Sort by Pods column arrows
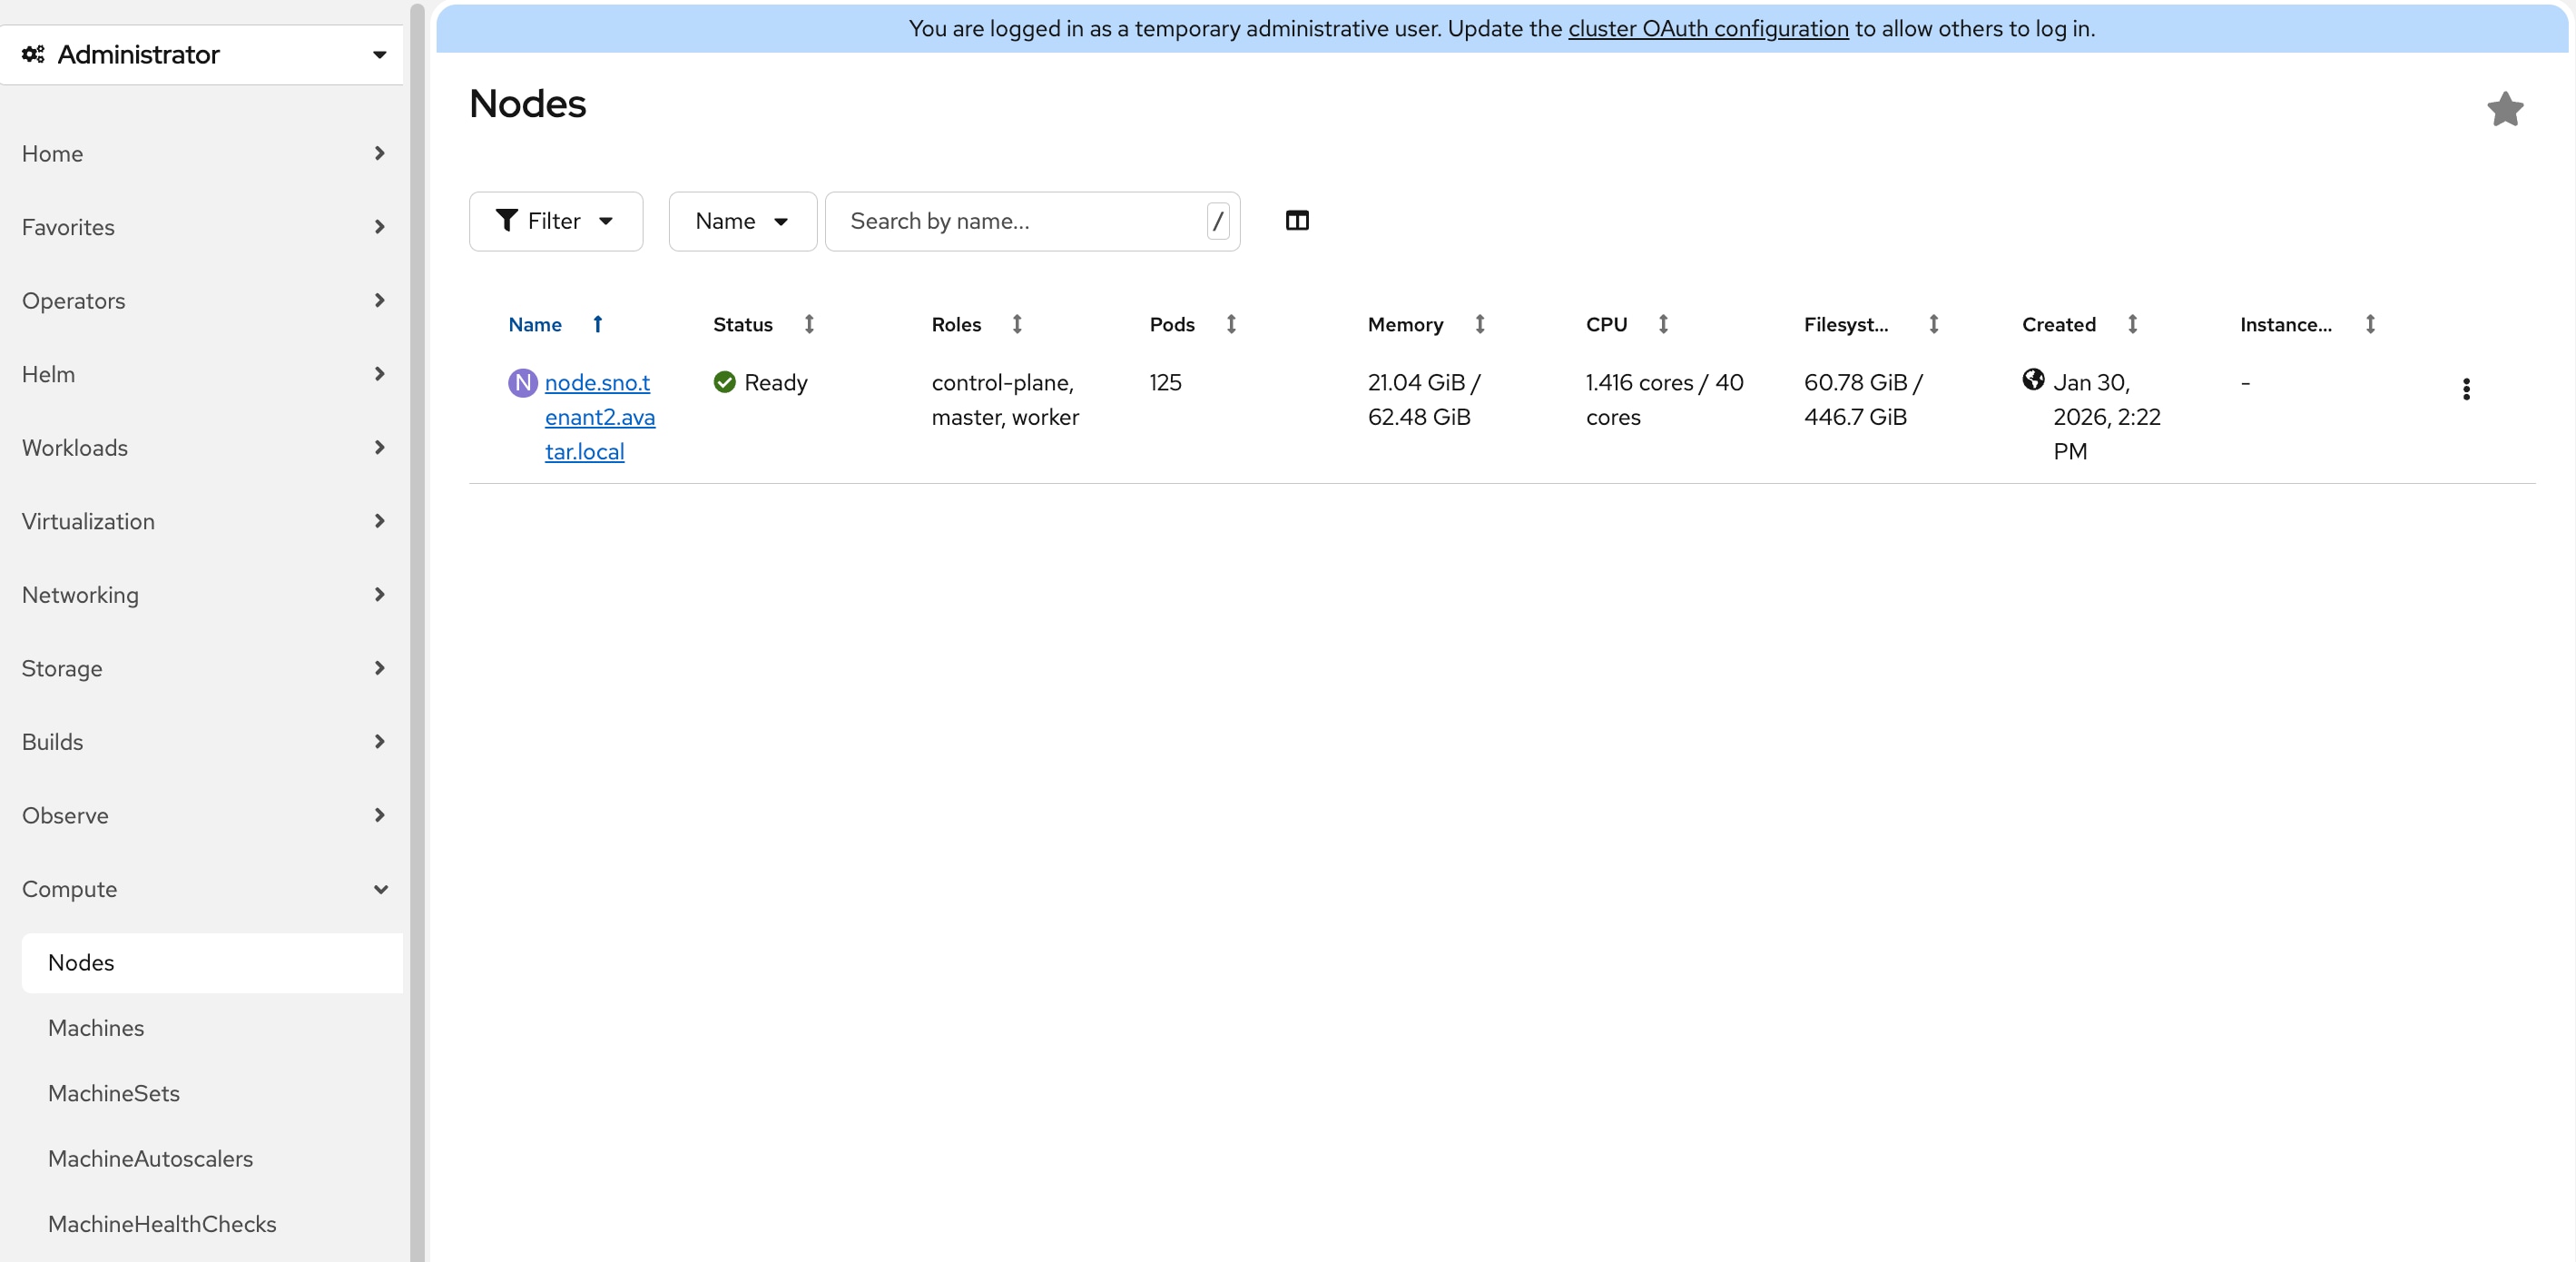The height and width of the screenshot is (1262, 2576). click(1231, 324)
